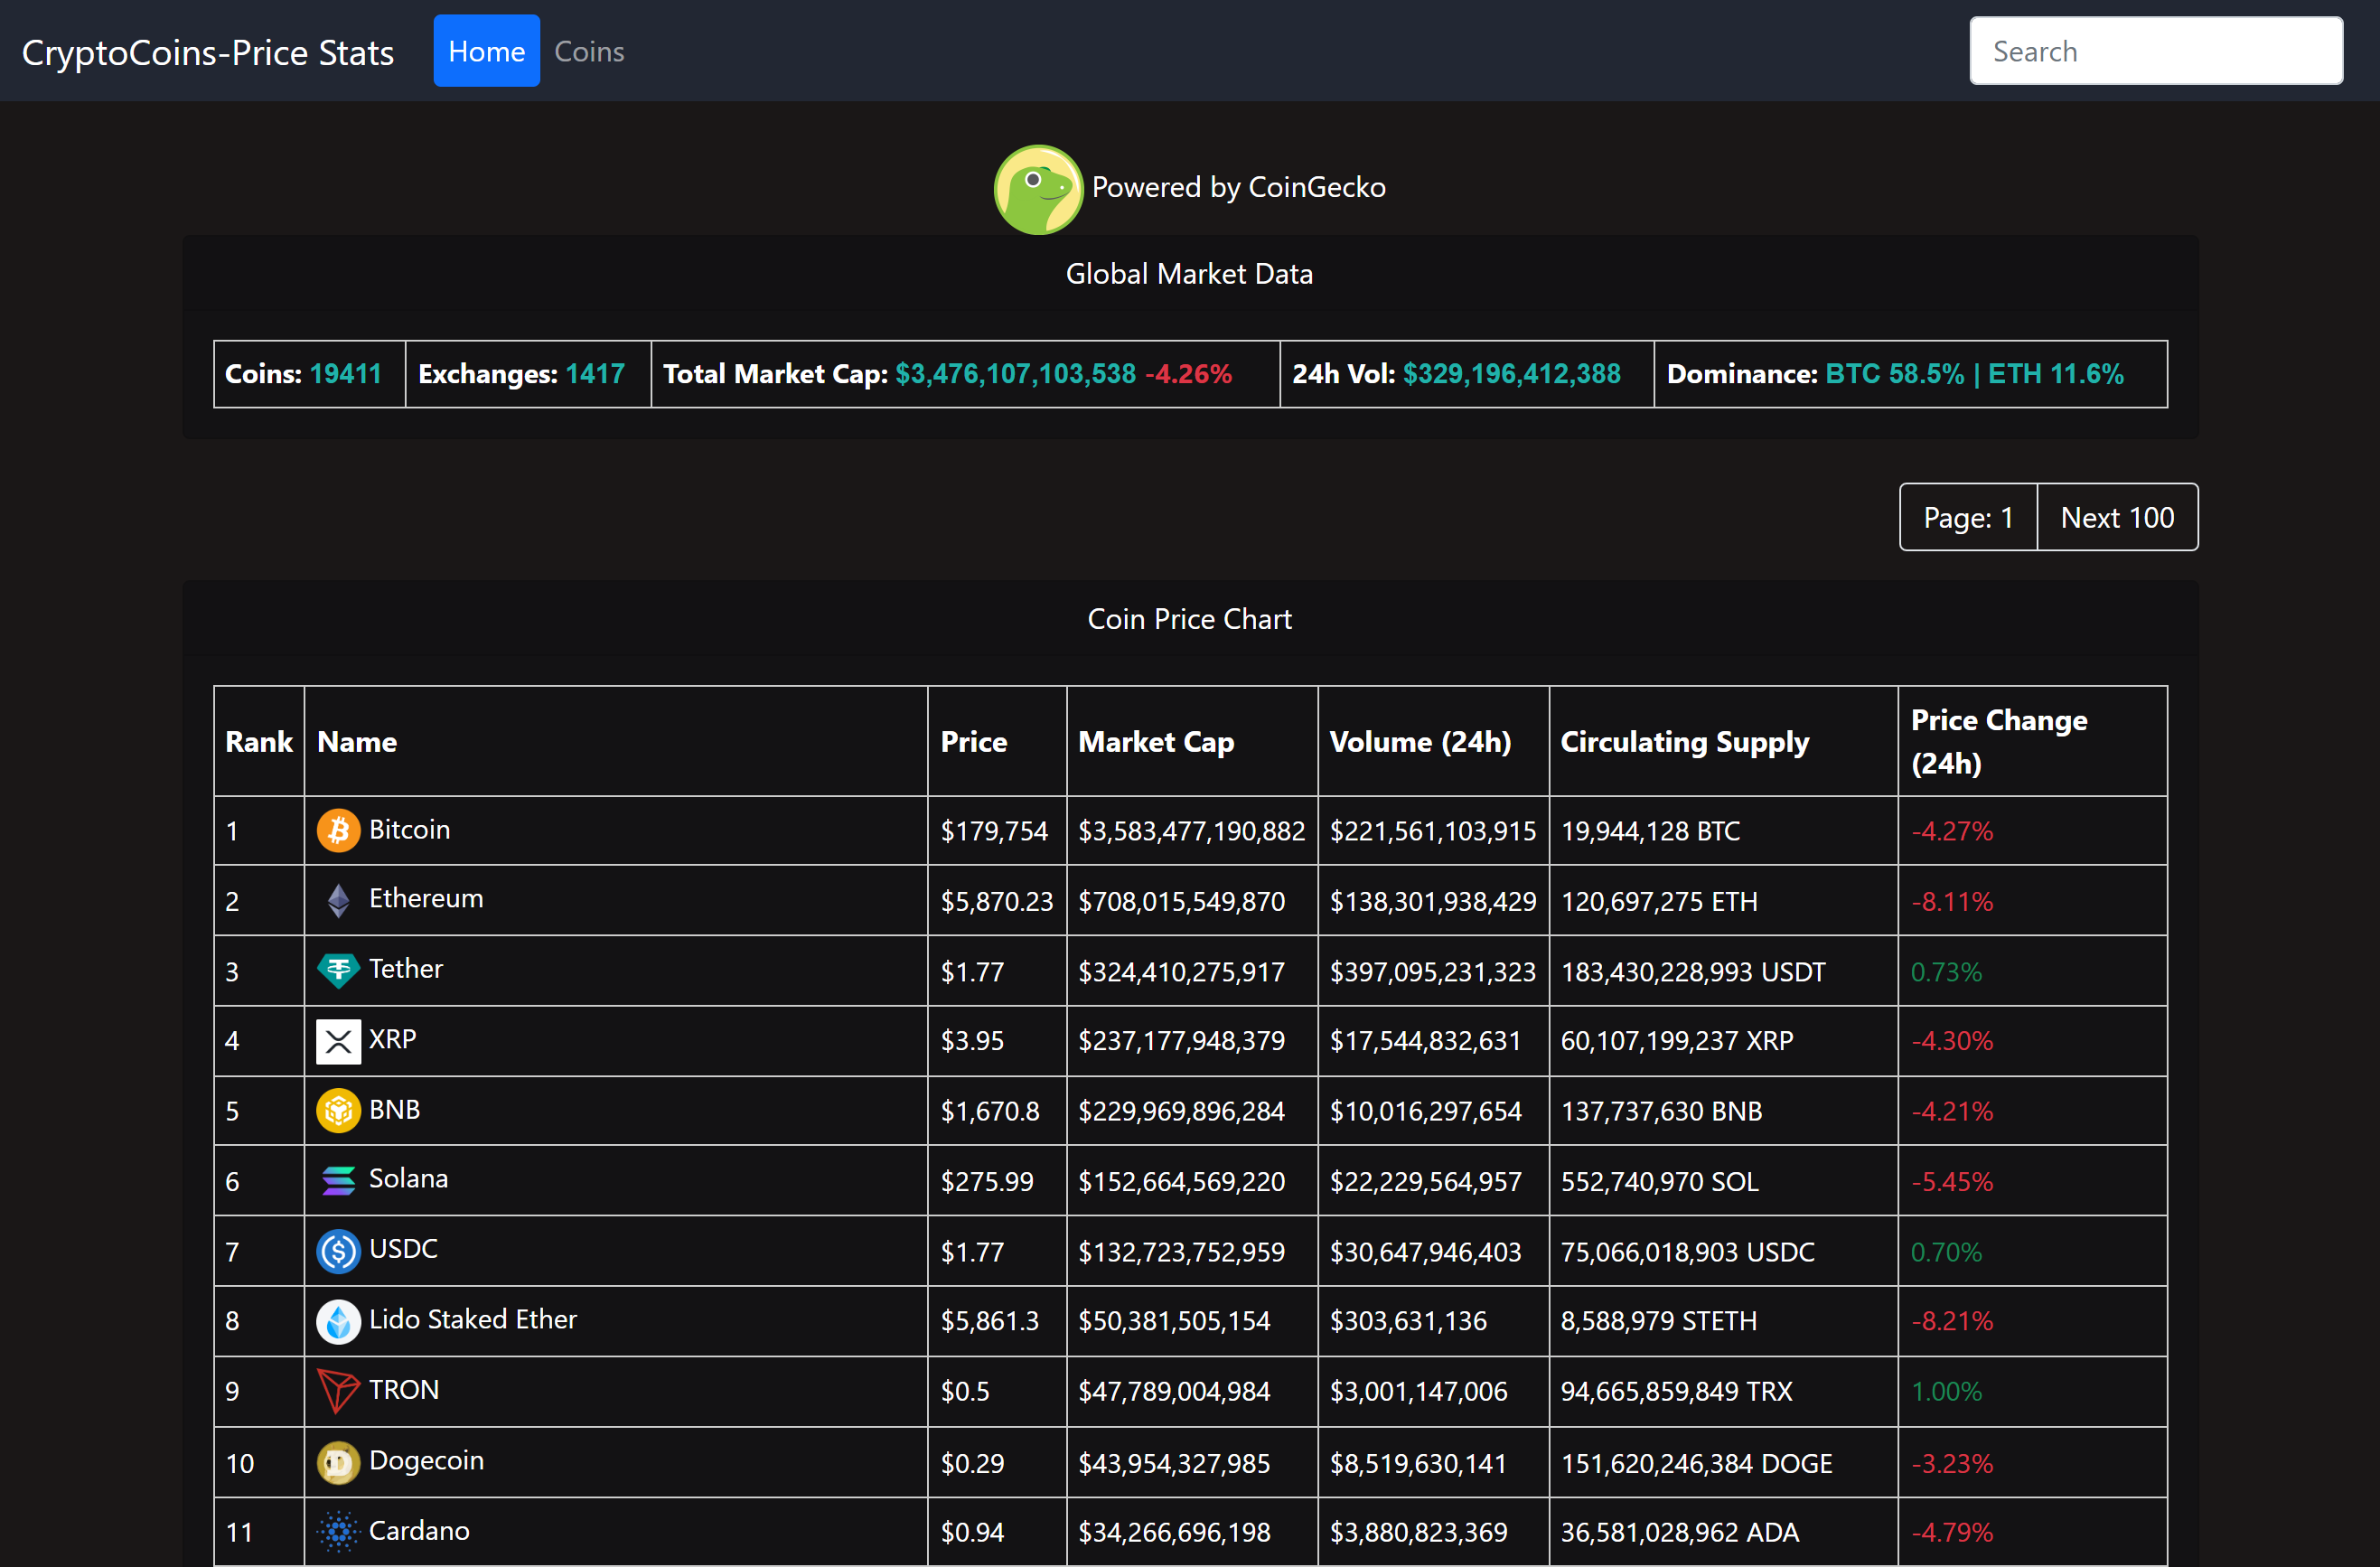Click the CryptoCoins-Price Stats title

coord(207,51)
